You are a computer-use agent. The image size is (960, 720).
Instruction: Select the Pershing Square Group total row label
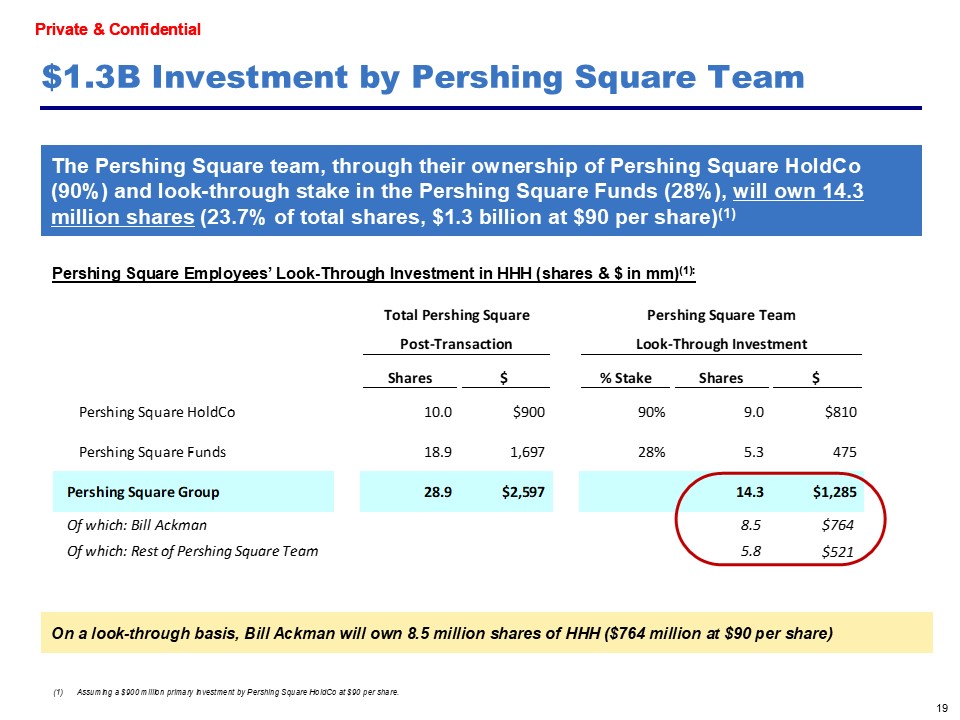(x=143, y=492)
